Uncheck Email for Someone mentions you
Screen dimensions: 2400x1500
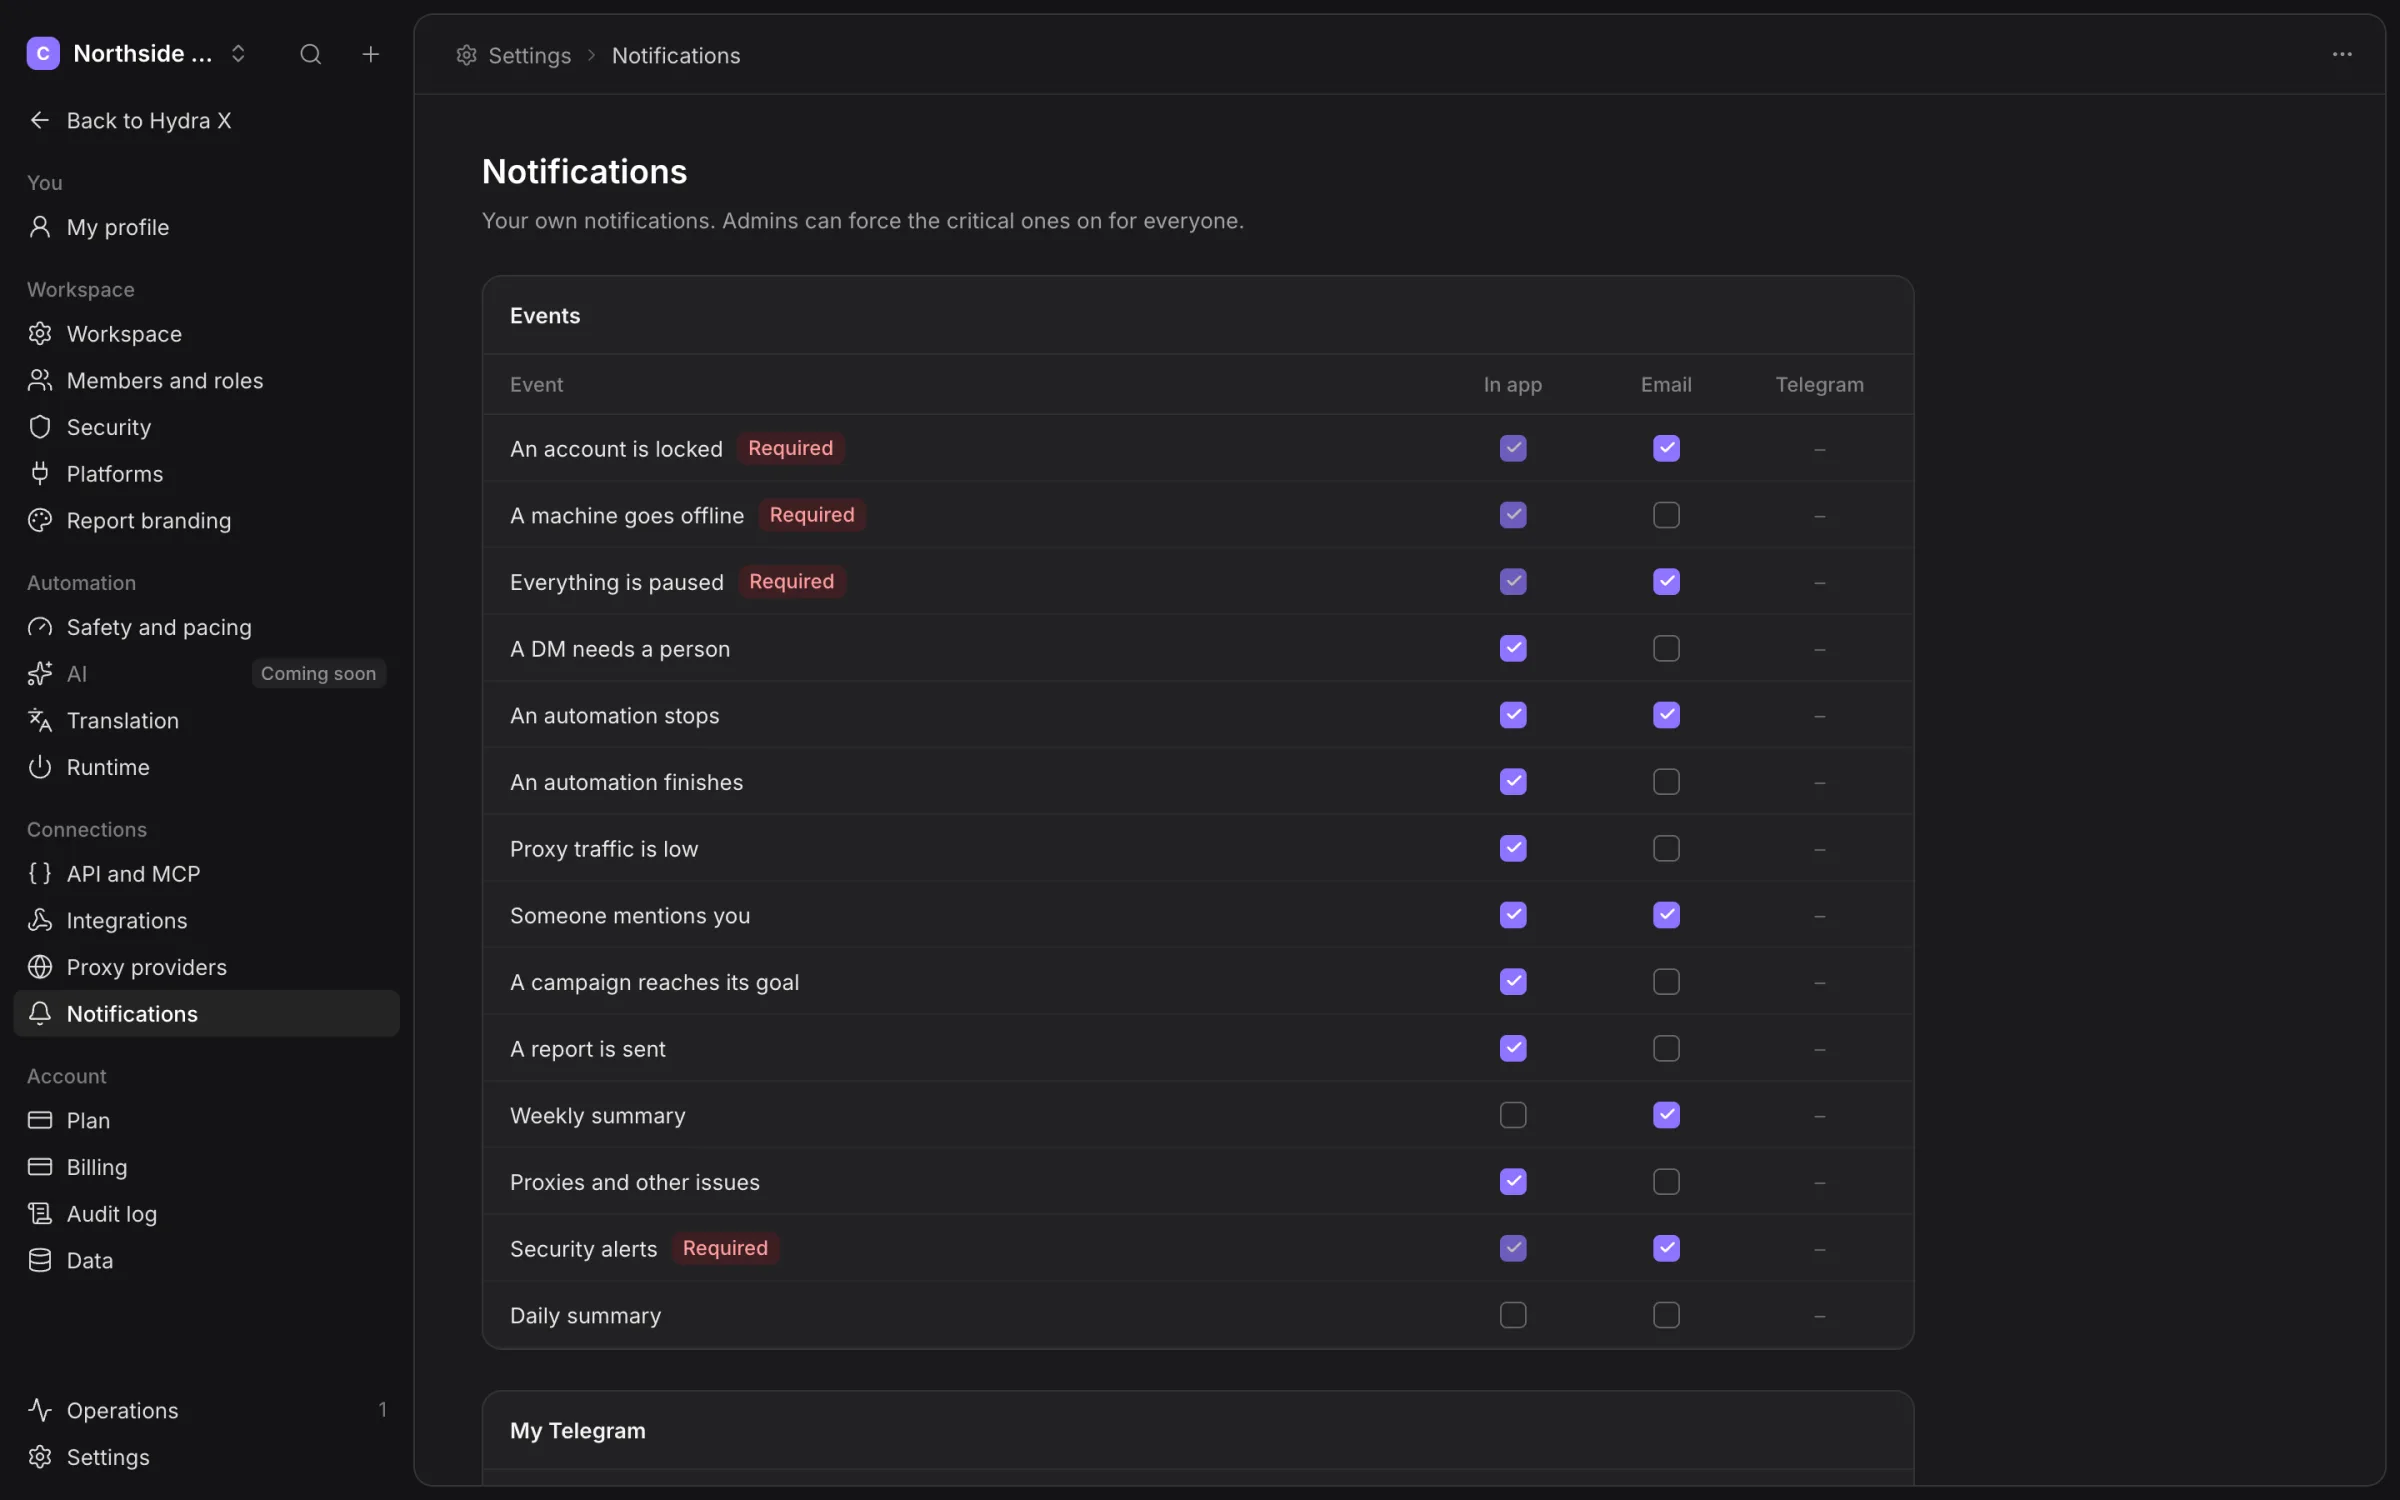click(1666, 915)
